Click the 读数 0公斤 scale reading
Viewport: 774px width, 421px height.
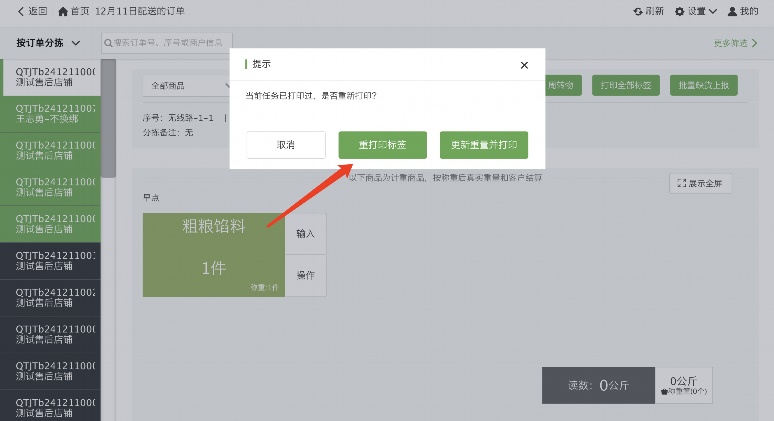(598, 385)
